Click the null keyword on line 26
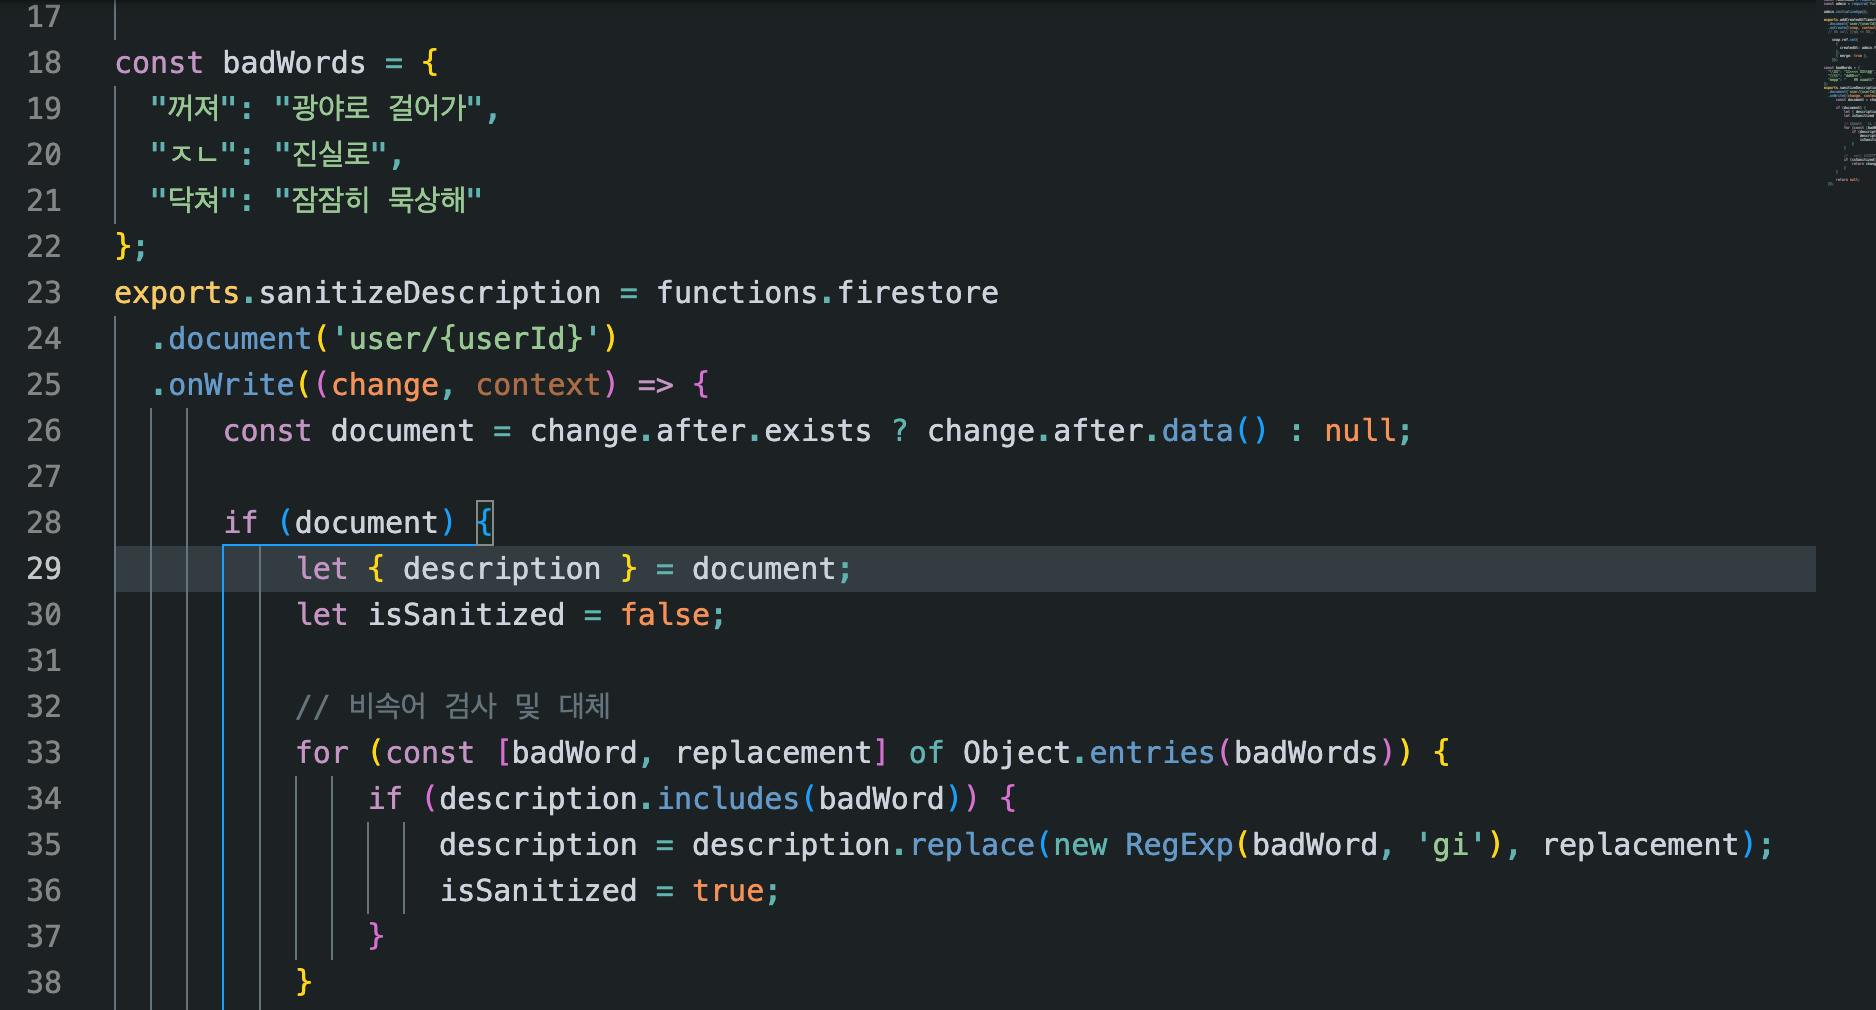 click(1360, 430)
